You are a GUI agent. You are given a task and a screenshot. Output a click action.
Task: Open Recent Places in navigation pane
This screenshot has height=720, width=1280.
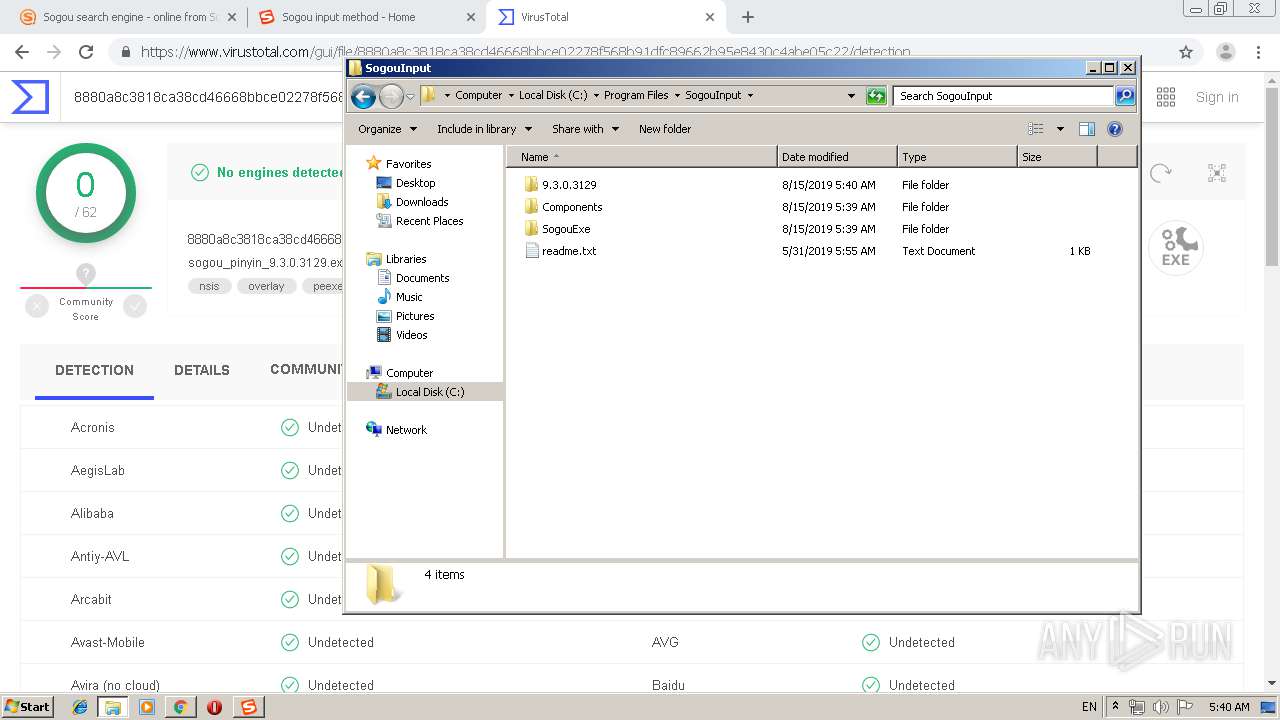coord(429,221)
